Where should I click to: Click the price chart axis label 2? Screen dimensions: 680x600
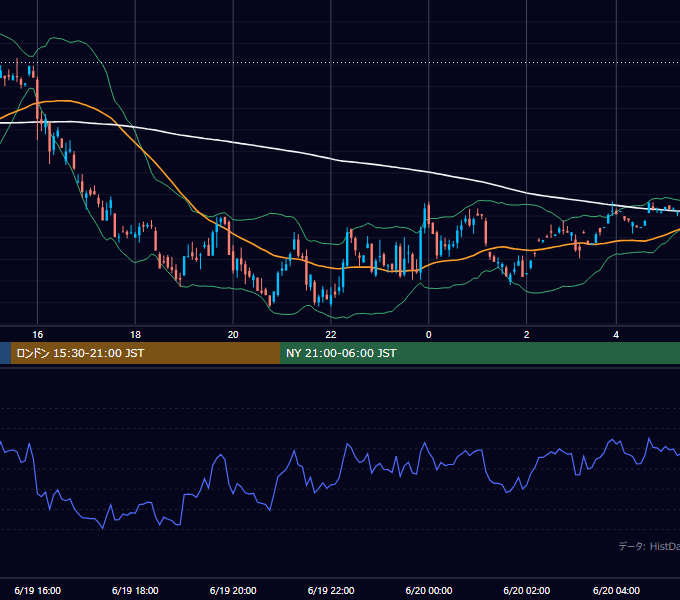(526, 334)
